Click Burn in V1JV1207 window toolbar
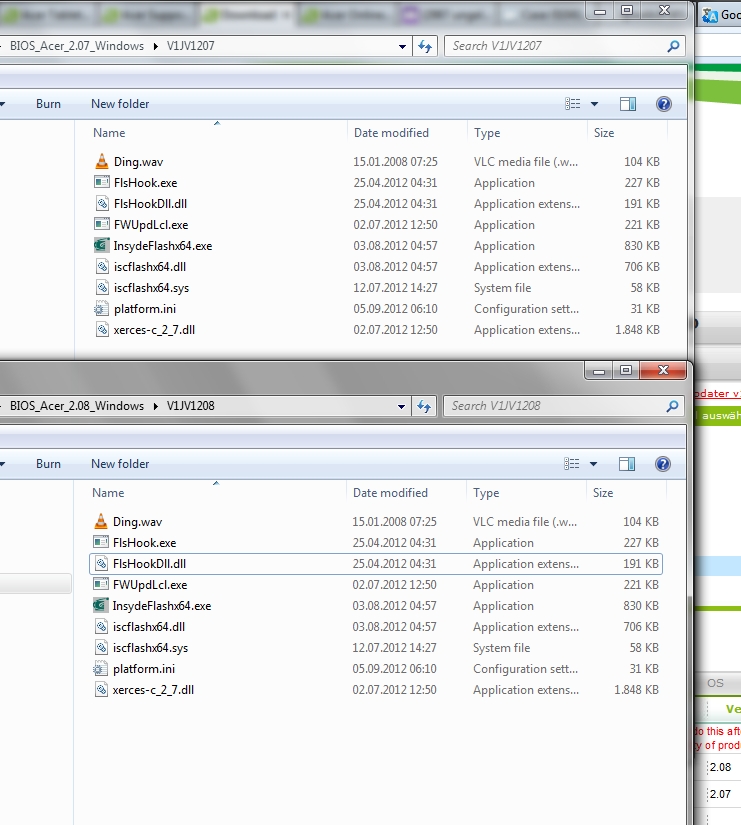 [x=48, y=104]
